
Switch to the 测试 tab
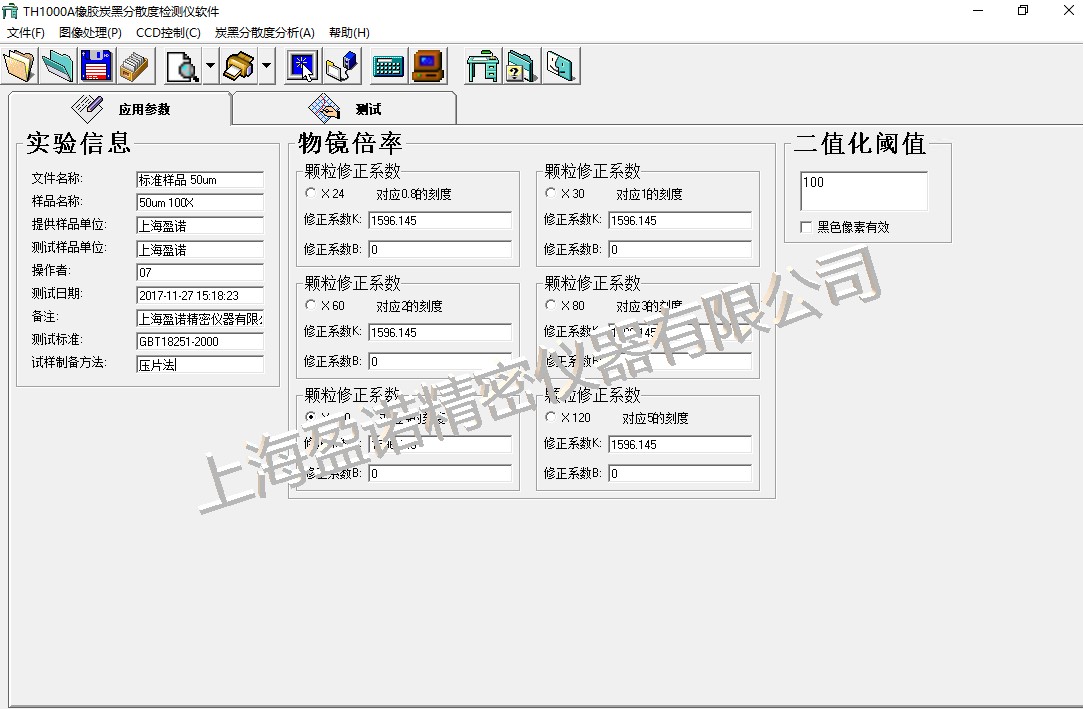click(345, 109)
